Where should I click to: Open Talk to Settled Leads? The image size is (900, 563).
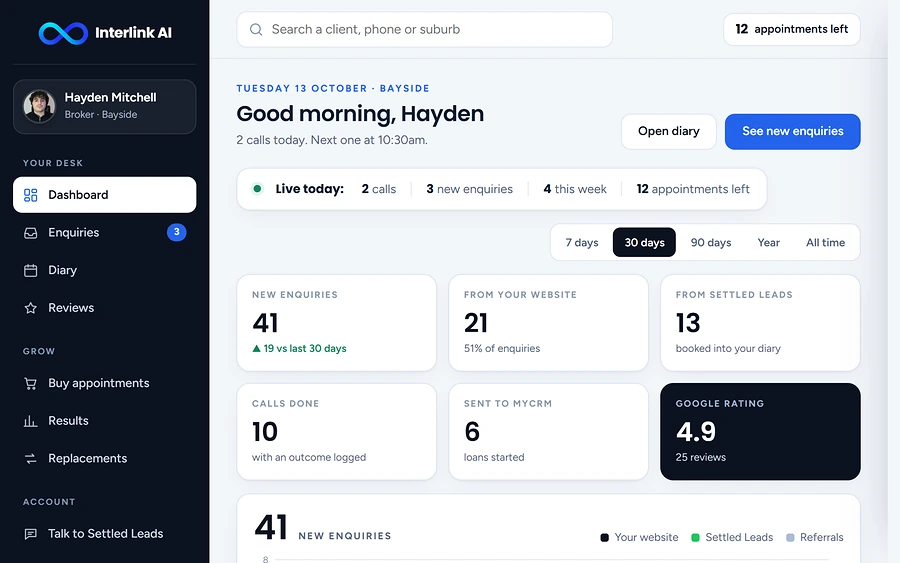point(104,534)
